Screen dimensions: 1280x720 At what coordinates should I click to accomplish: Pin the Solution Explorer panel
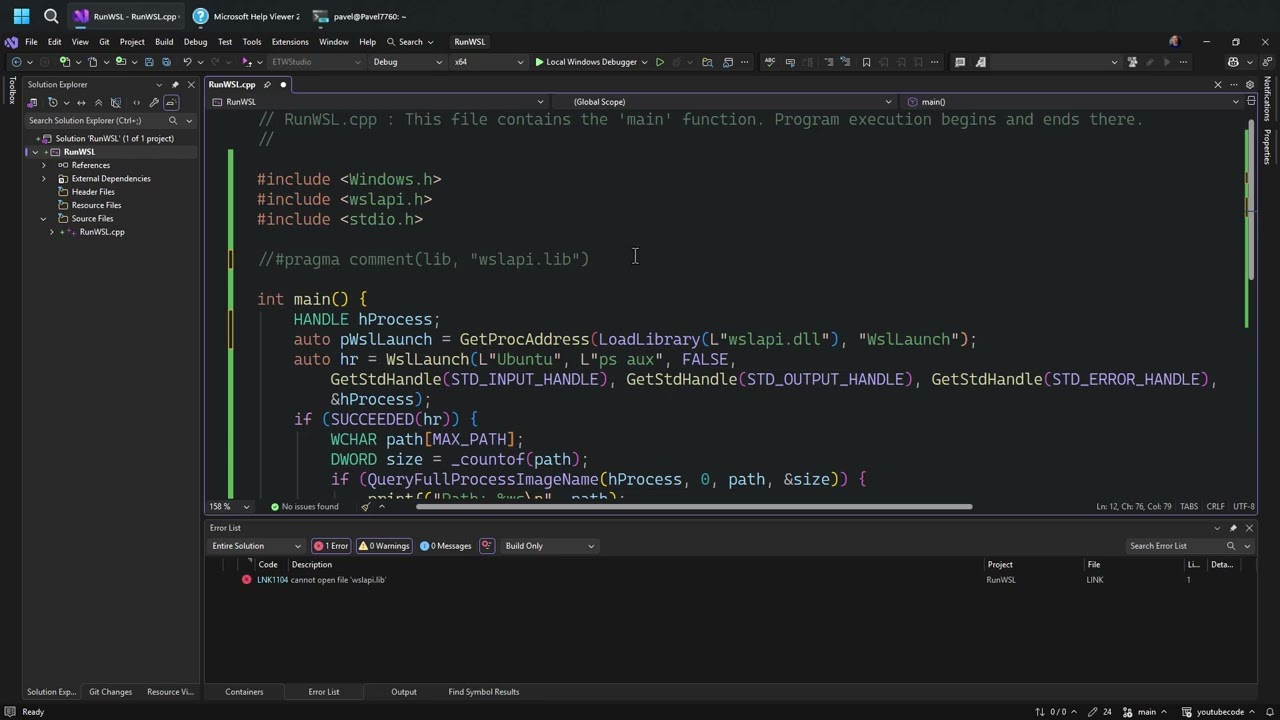pos(175,84)
